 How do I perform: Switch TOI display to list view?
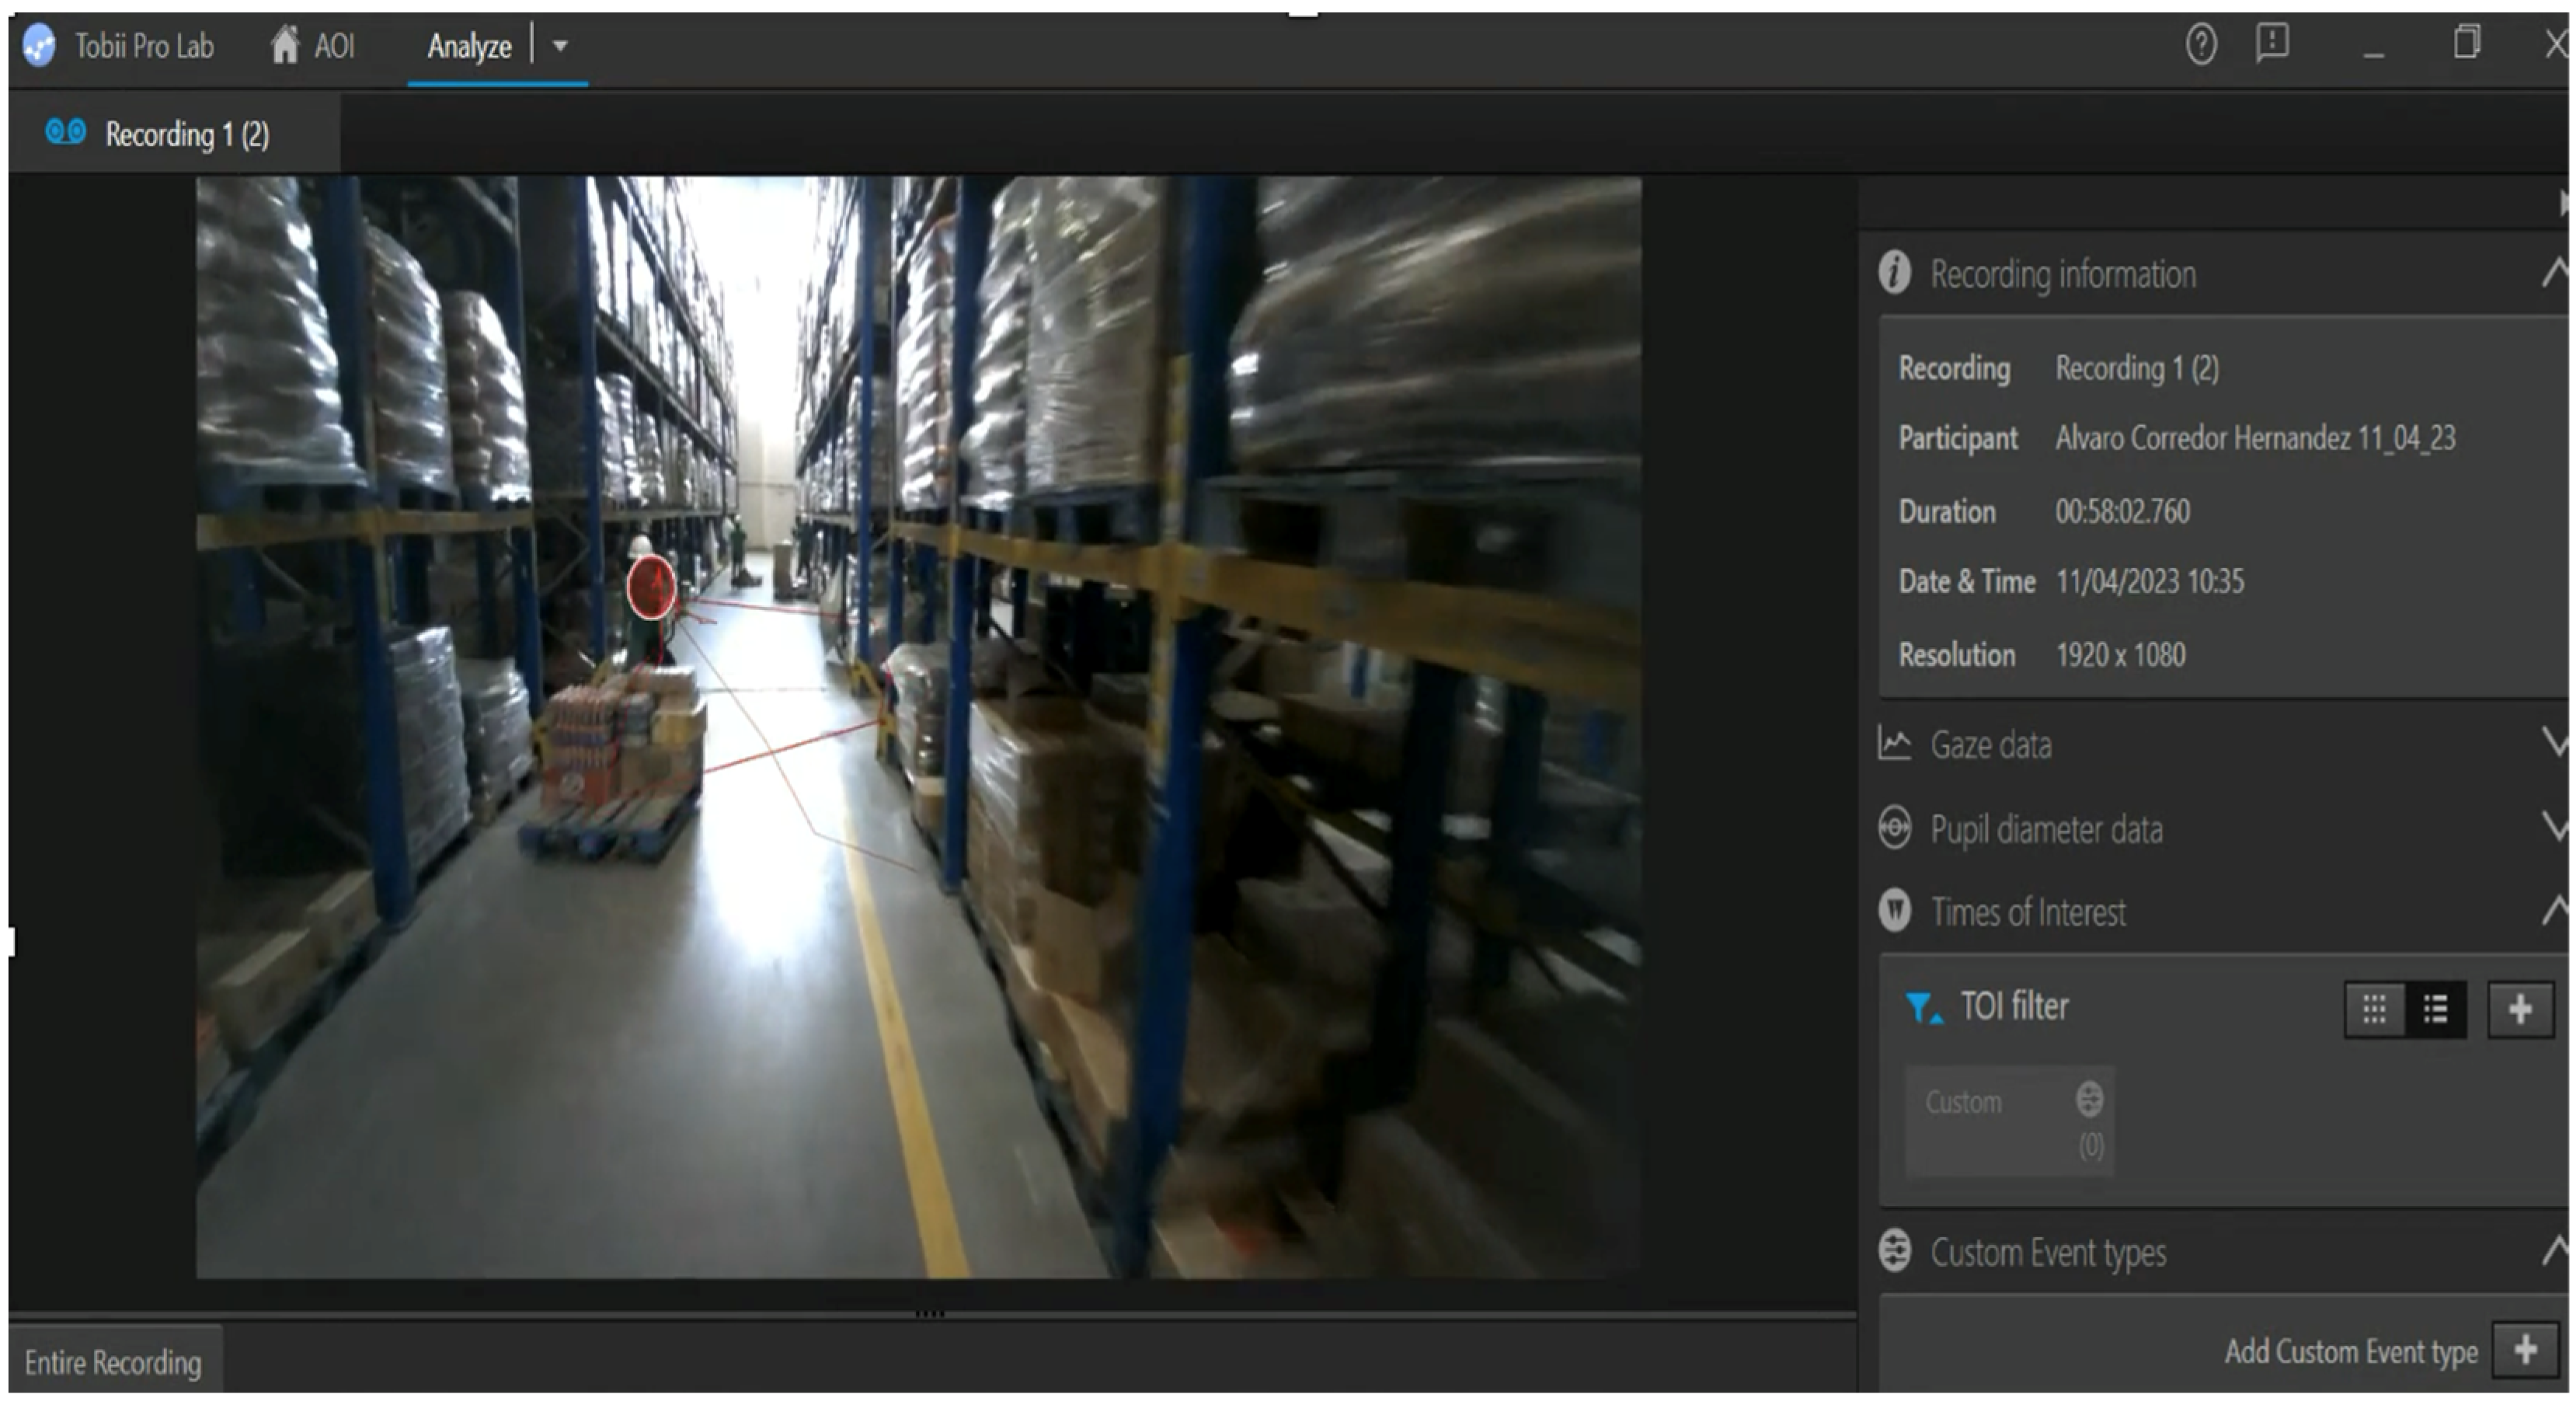click(2436, 1009)
